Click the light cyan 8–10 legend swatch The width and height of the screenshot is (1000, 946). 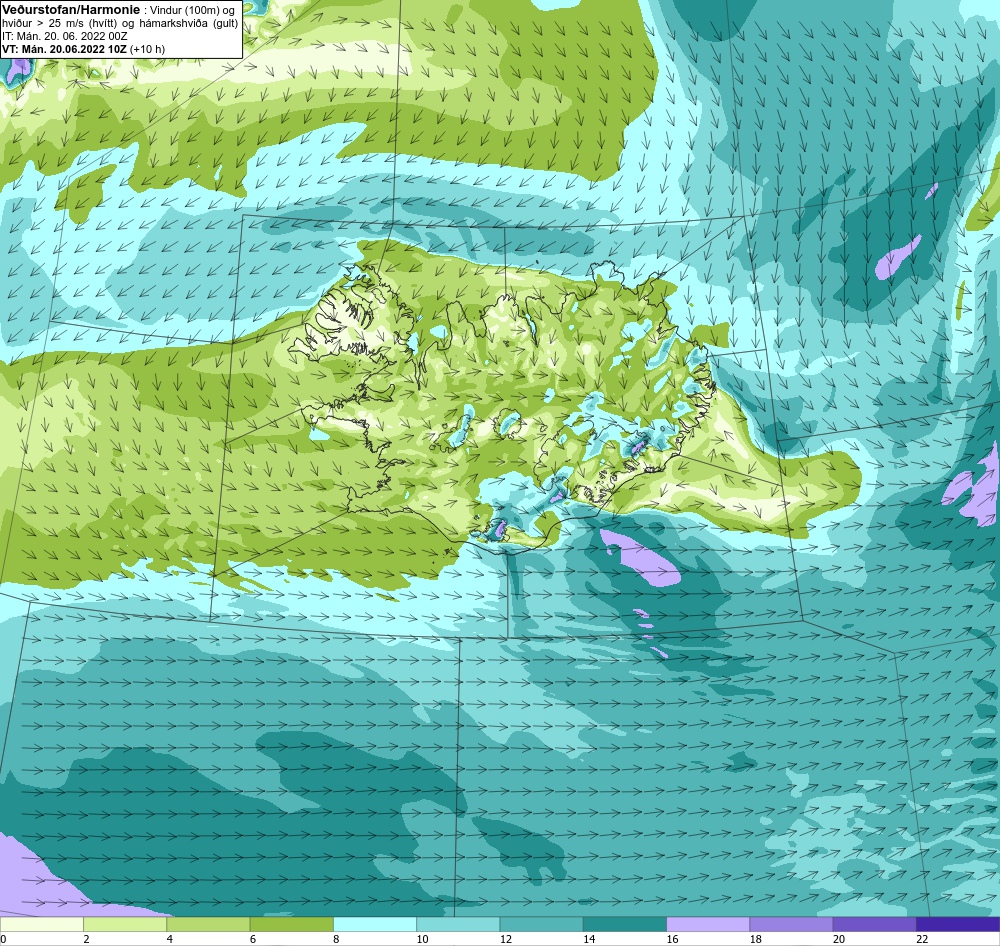[x=375, y=924]
